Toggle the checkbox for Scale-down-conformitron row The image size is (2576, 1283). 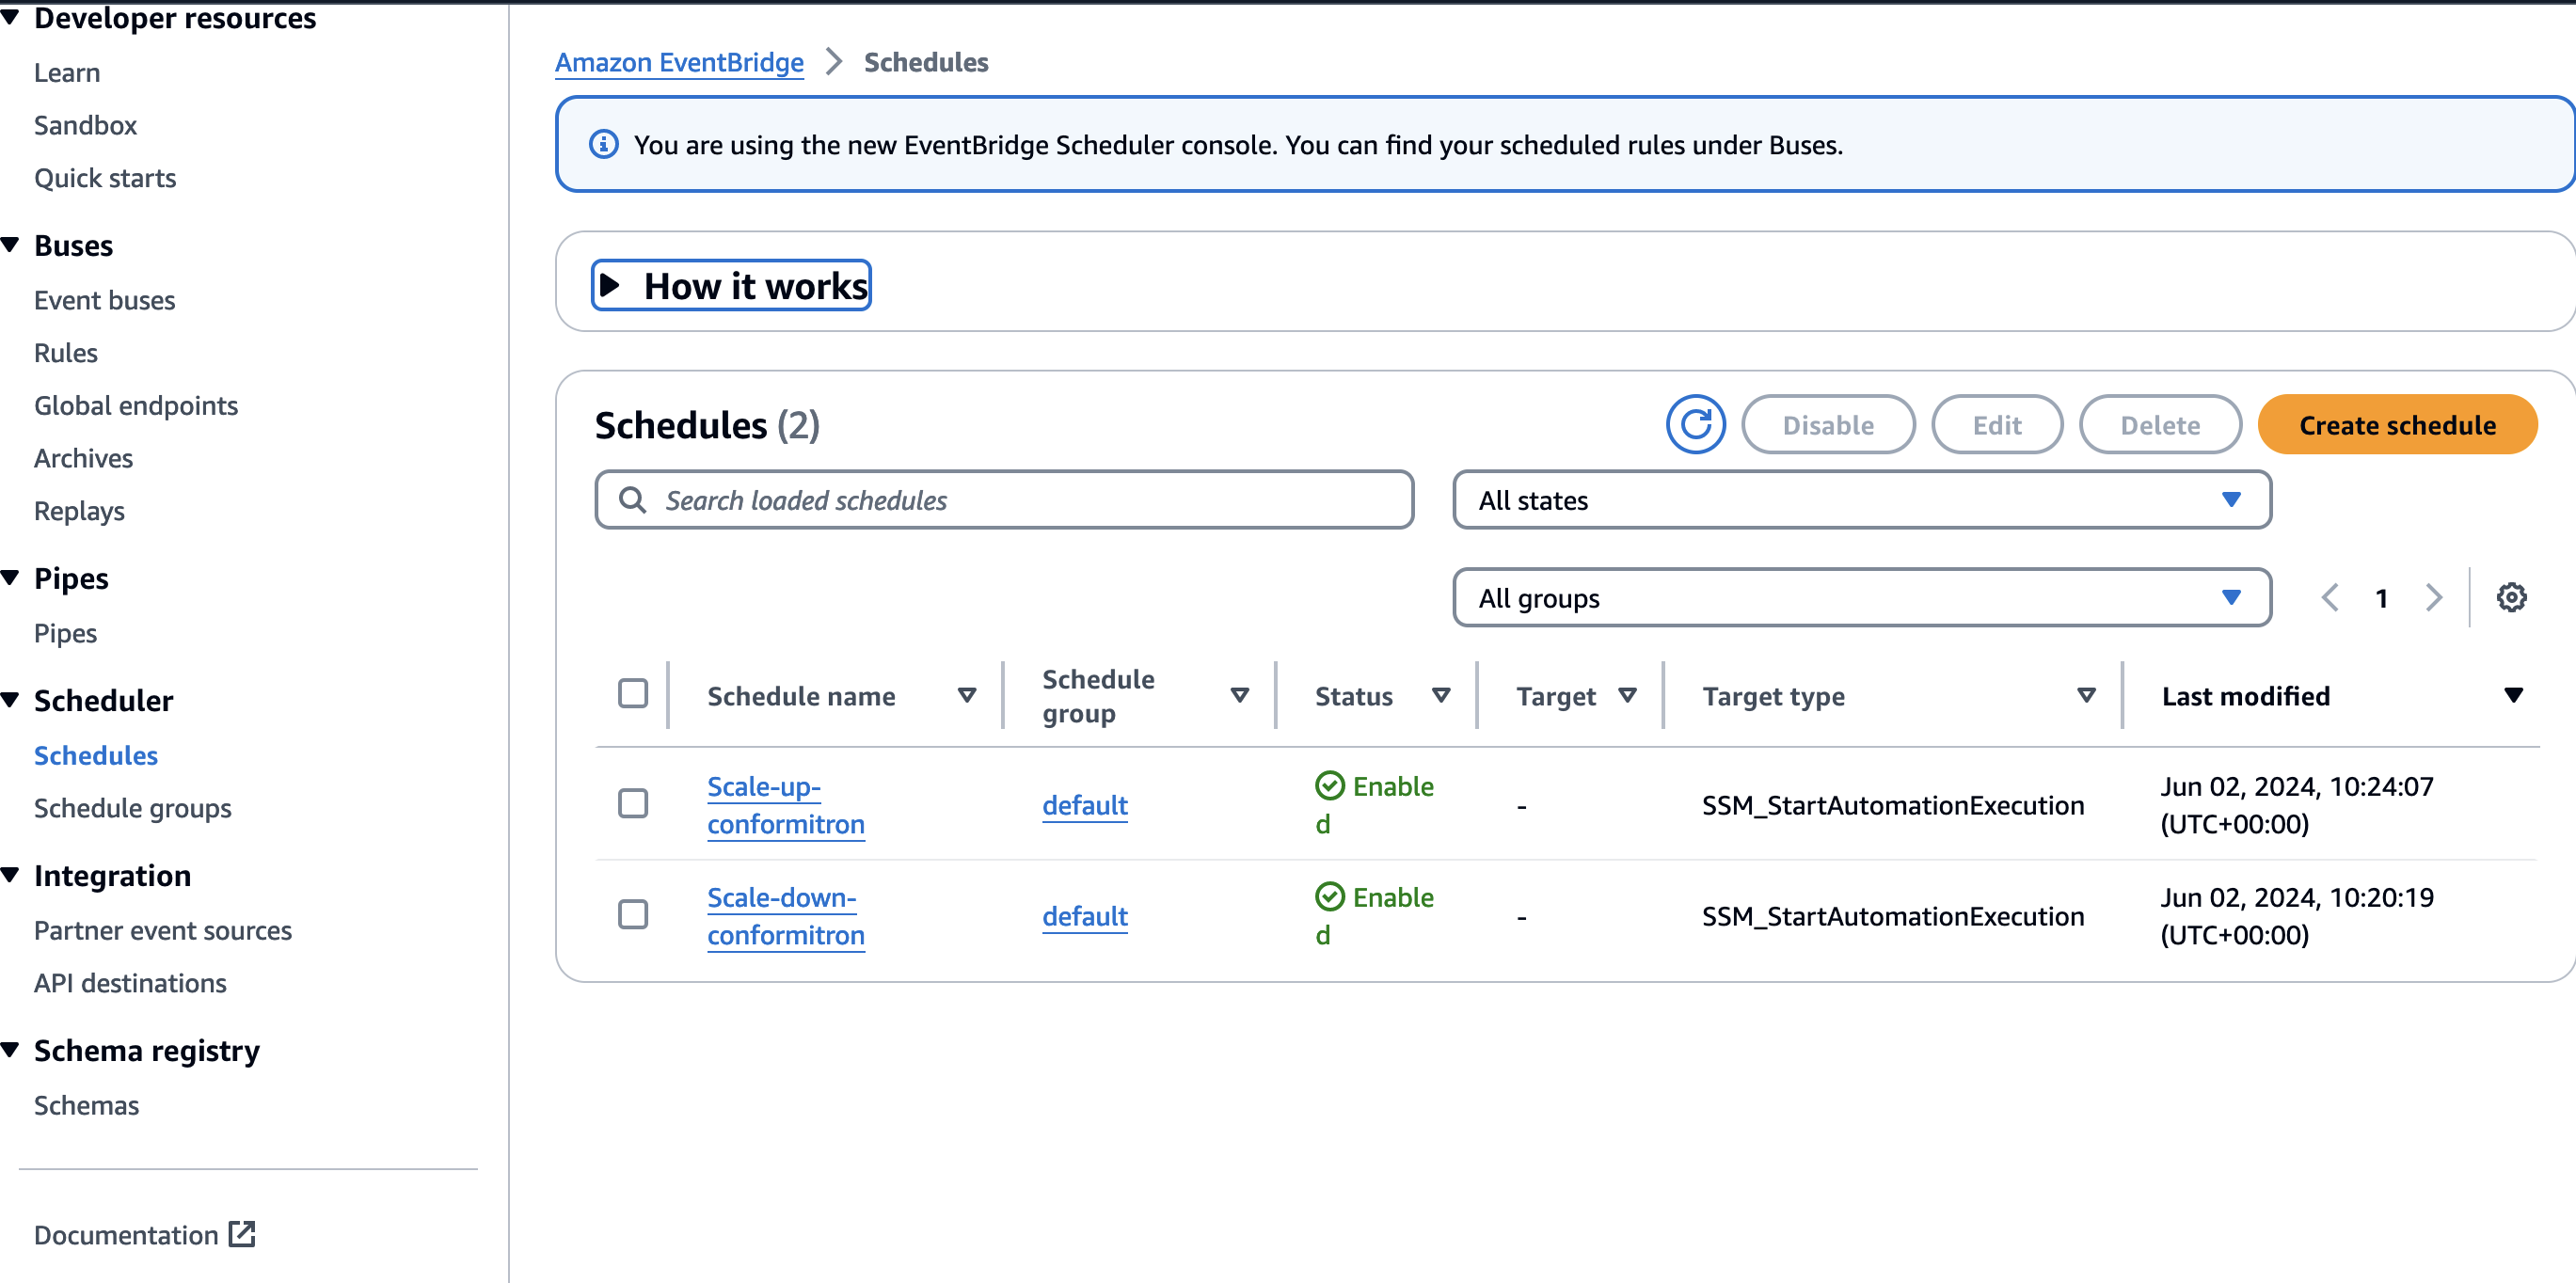[632, 917]
